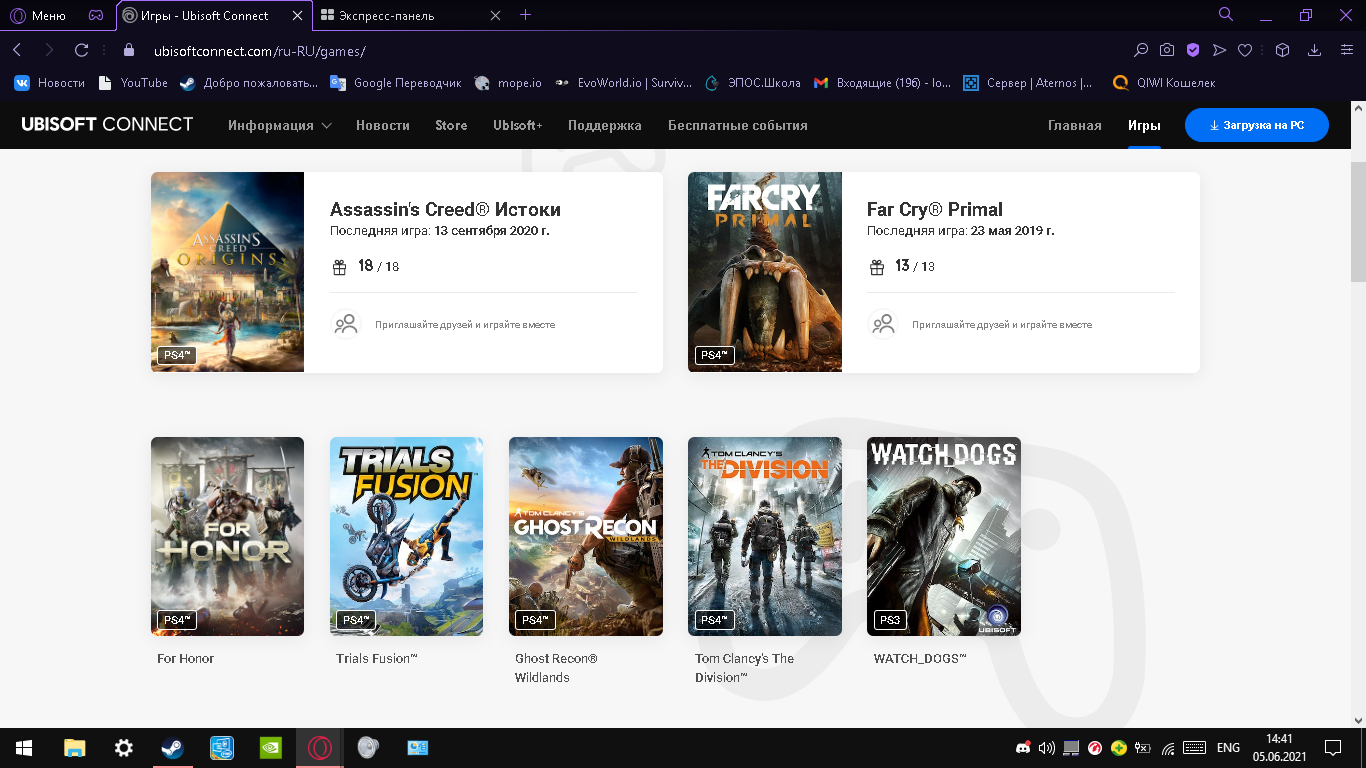Open the ЭПОС.Школа bookmark
The image size is (1366, 768).
coord(753,83)
